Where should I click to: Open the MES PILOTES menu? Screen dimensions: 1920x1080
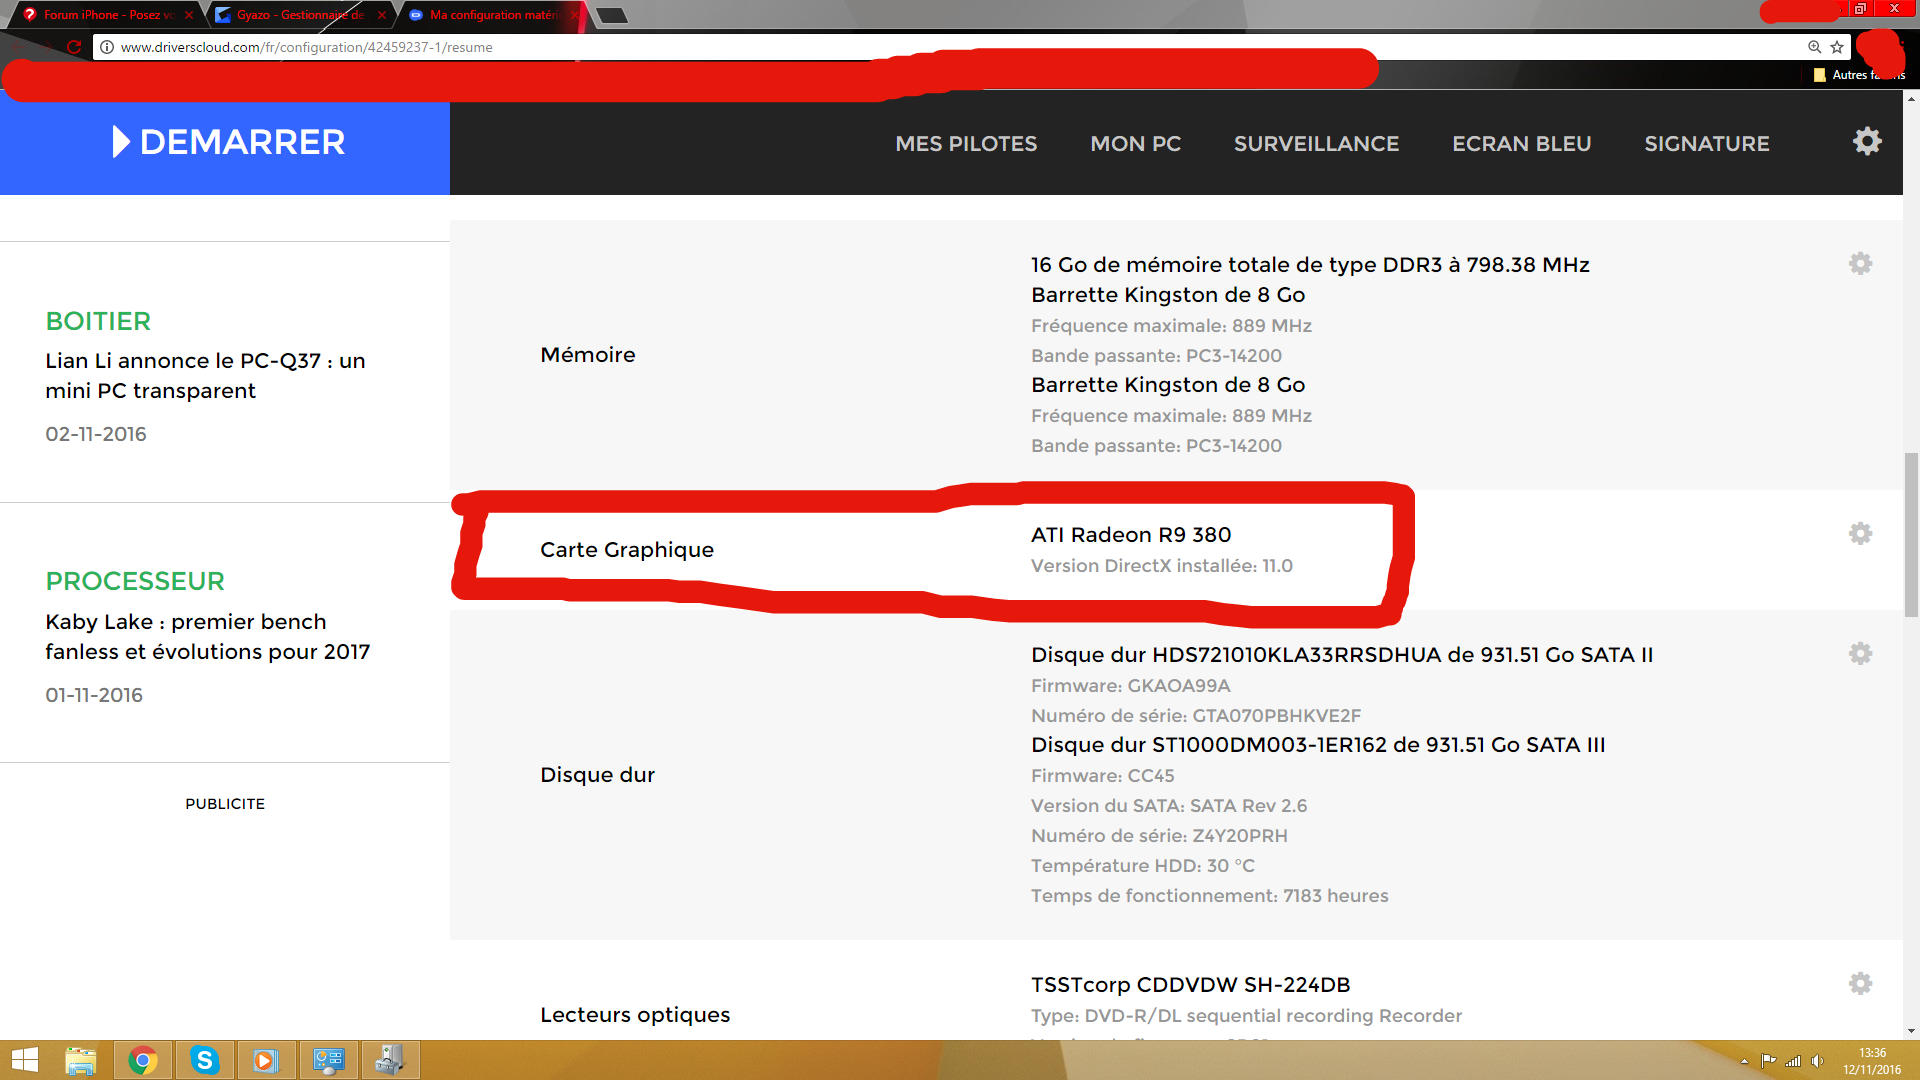[966, 144]
